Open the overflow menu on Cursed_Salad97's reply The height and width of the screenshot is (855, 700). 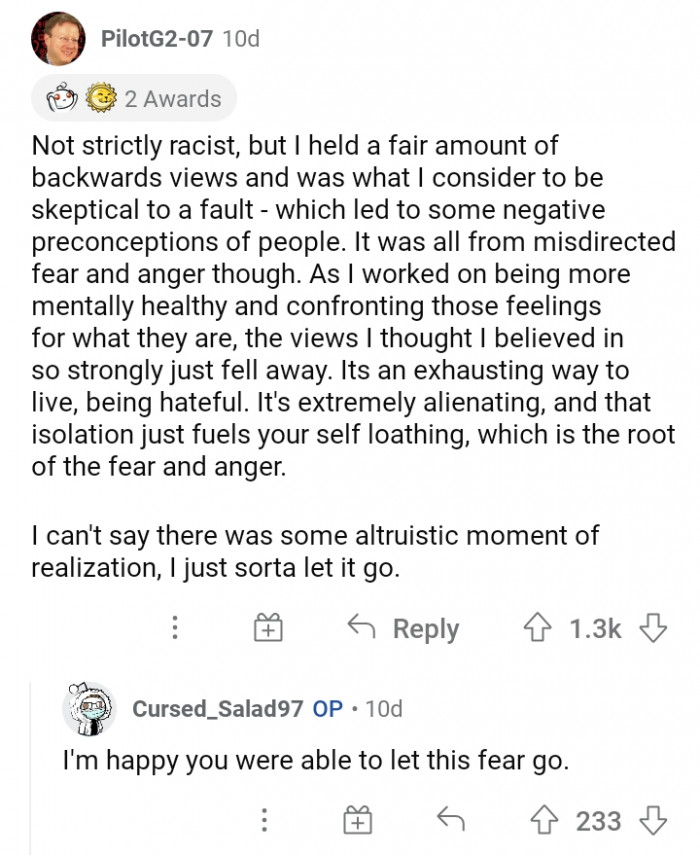265,820
